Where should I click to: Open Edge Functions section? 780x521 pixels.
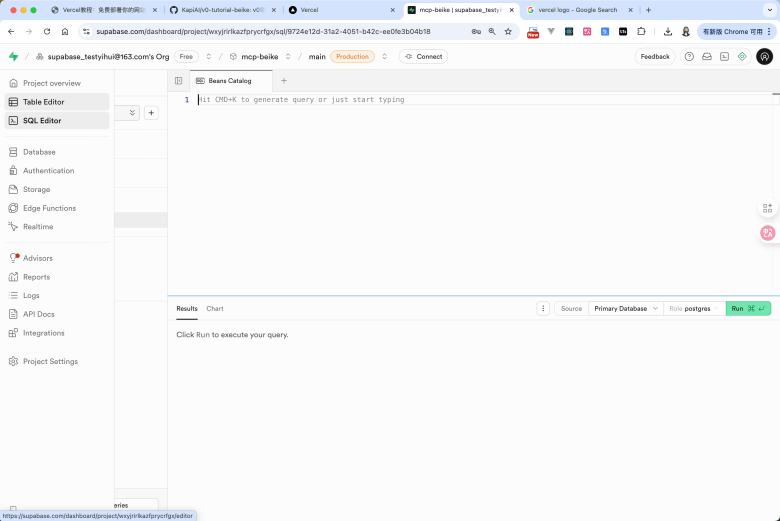pyautogui.click(x=49, y=208)
